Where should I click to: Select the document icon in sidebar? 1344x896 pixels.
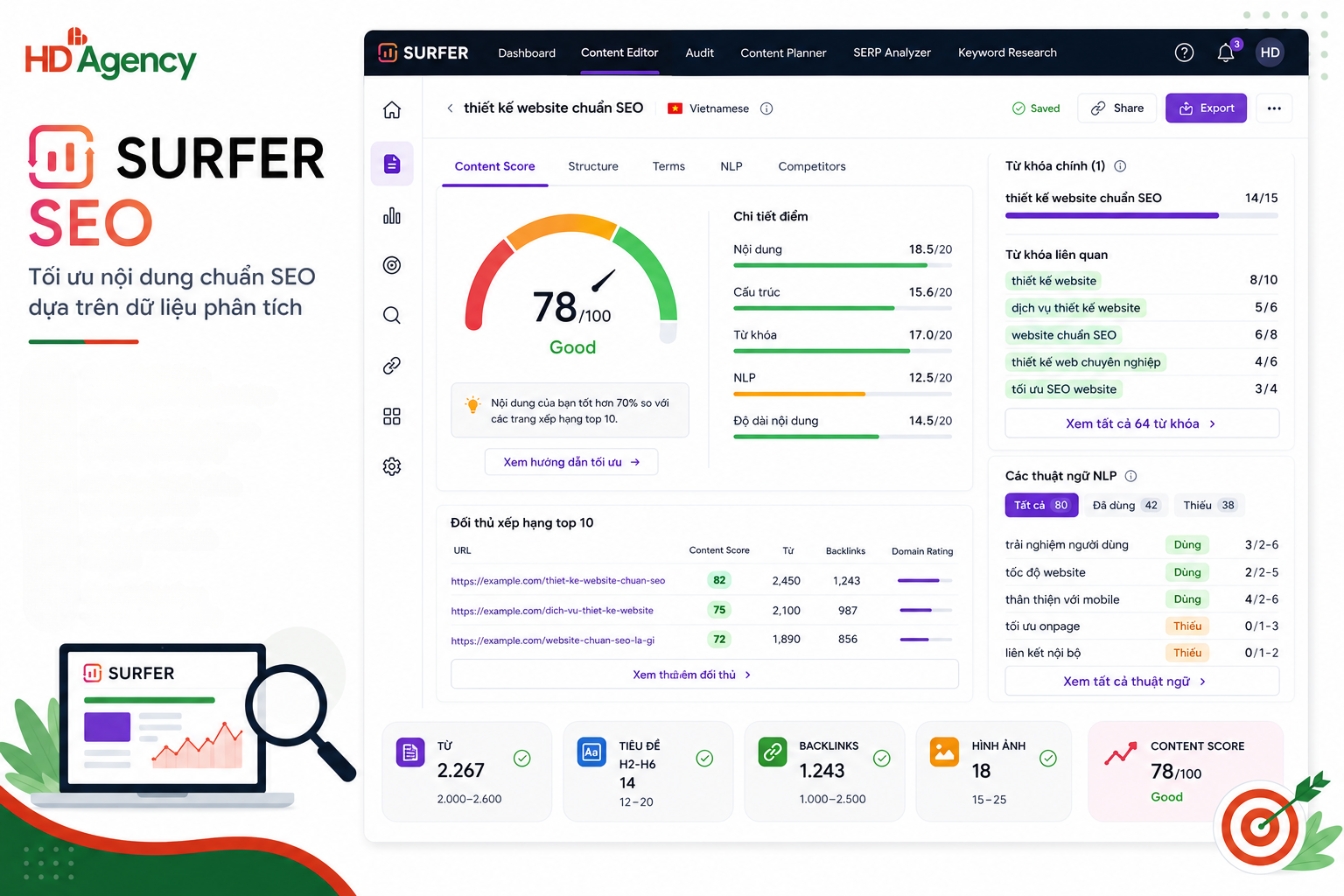392,164
